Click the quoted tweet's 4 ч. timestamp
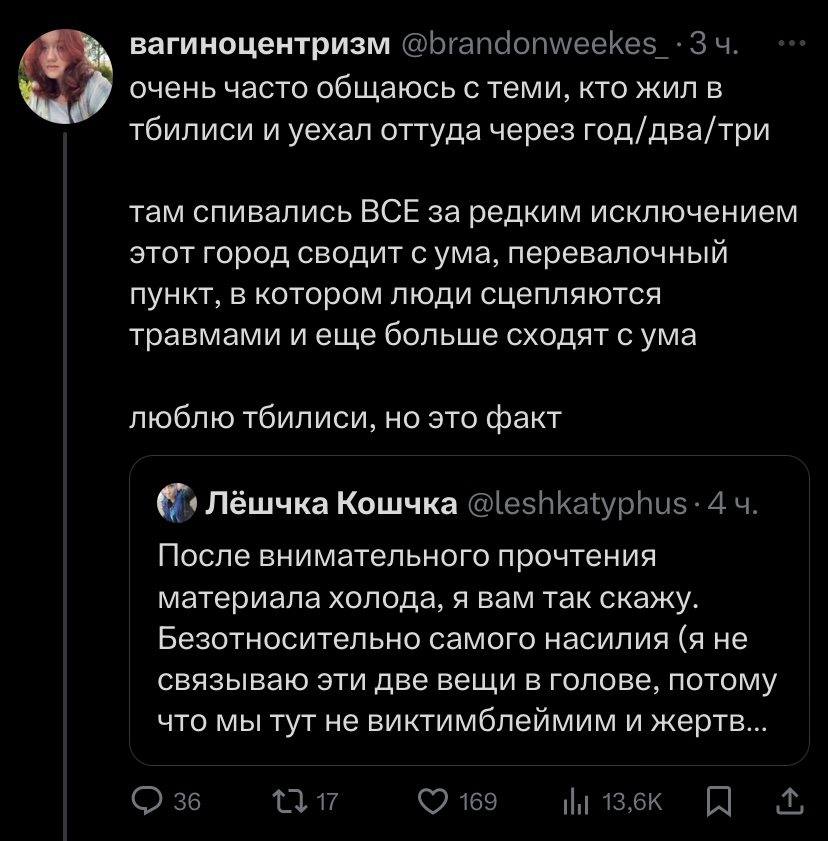This screenshot has width=828, height=841. [733, 503]
